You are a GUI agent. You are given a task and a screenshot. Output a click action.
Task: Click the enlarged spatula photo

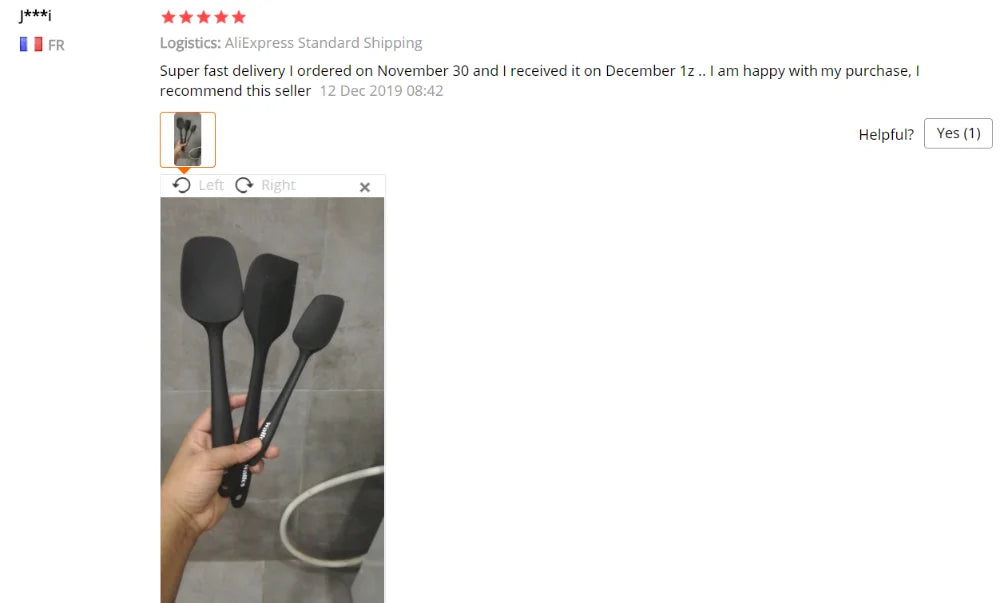[x=272, y=400]
